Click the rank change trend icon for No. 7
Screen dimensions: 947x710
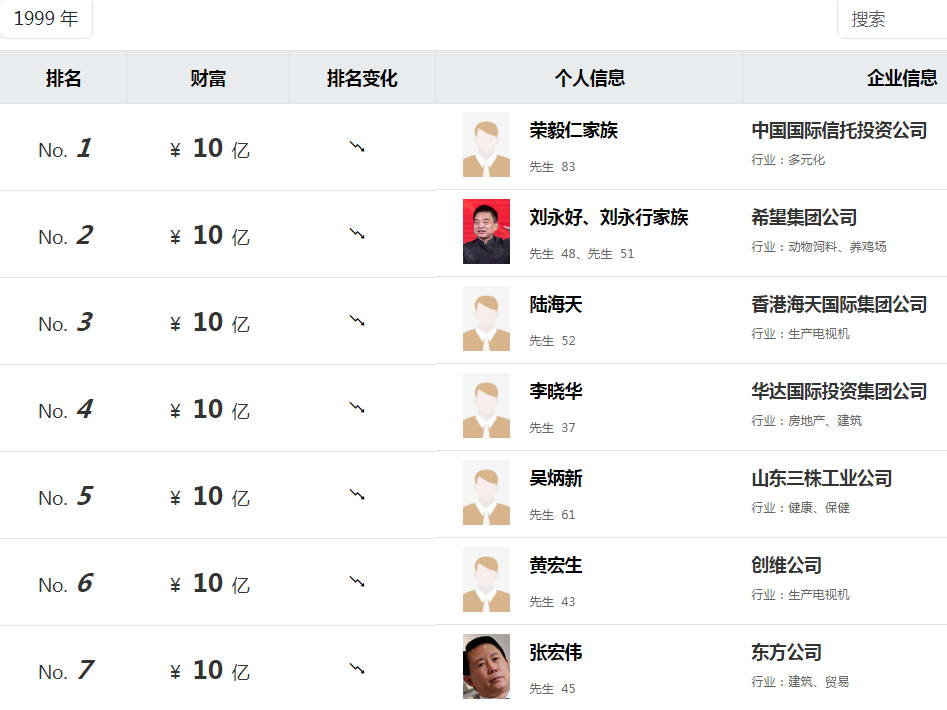(x=357, y=669)
